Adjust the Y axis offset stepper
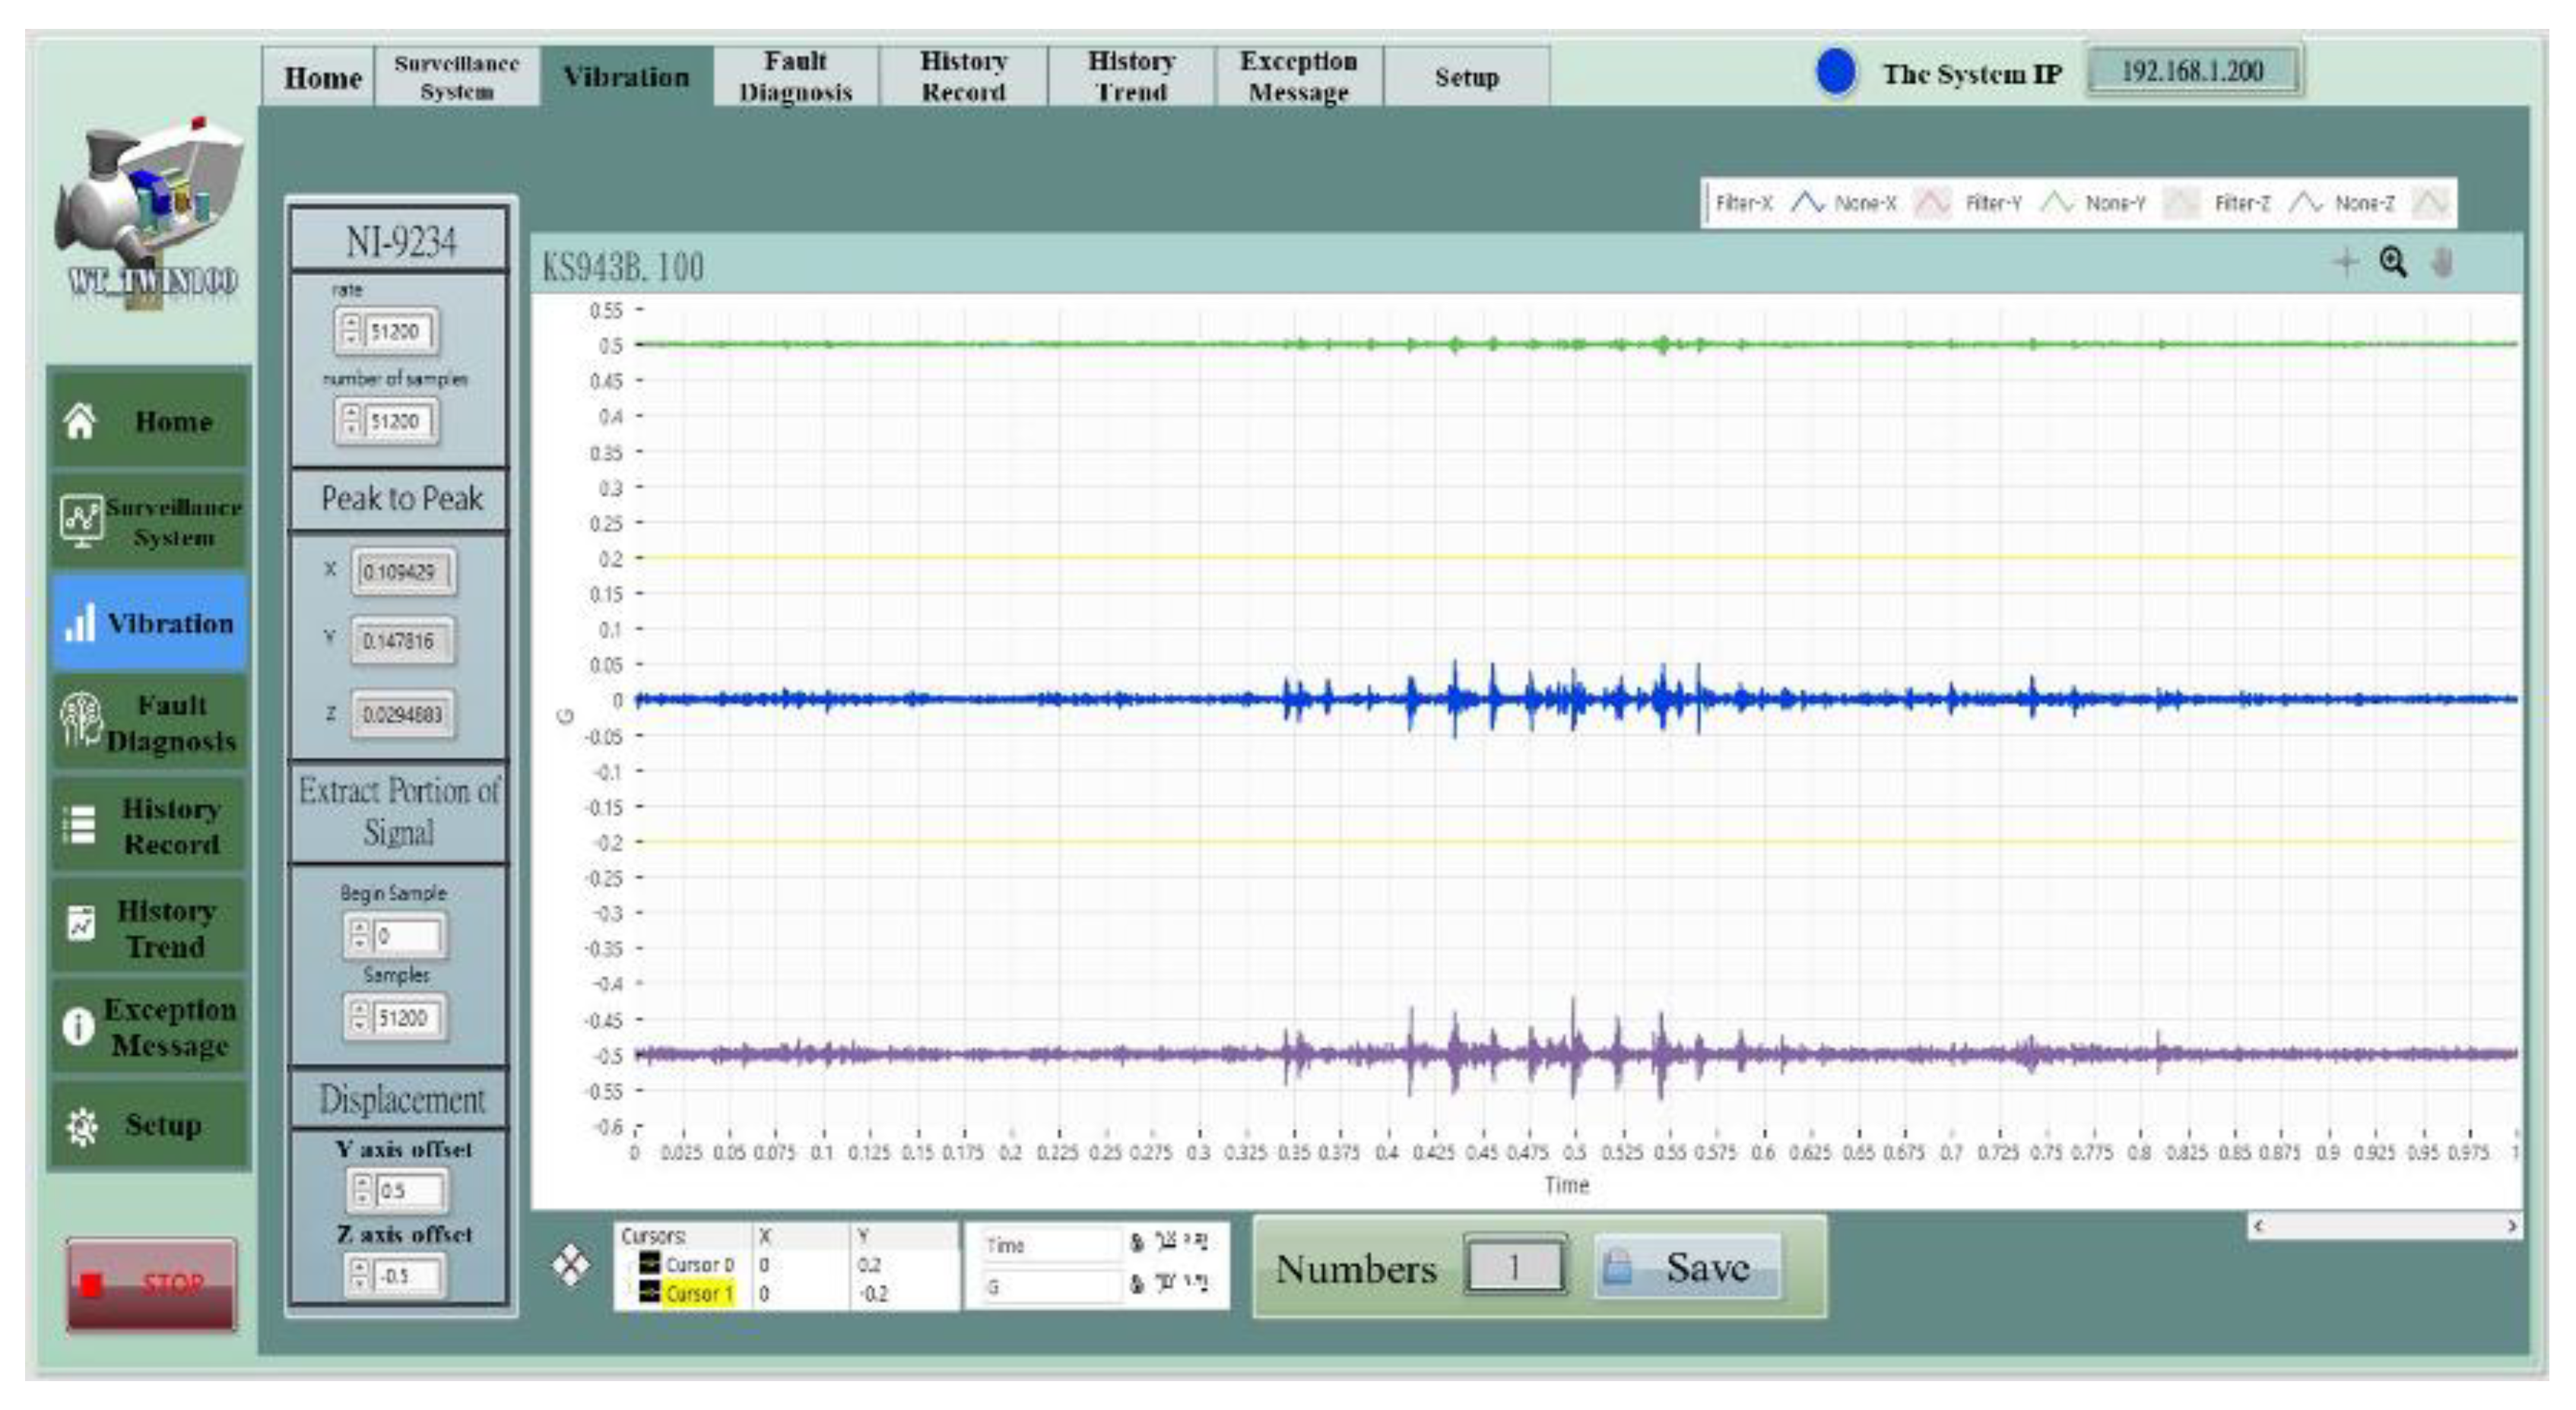Viewport: 2576px width, 1410px height. click(361, 1190)
